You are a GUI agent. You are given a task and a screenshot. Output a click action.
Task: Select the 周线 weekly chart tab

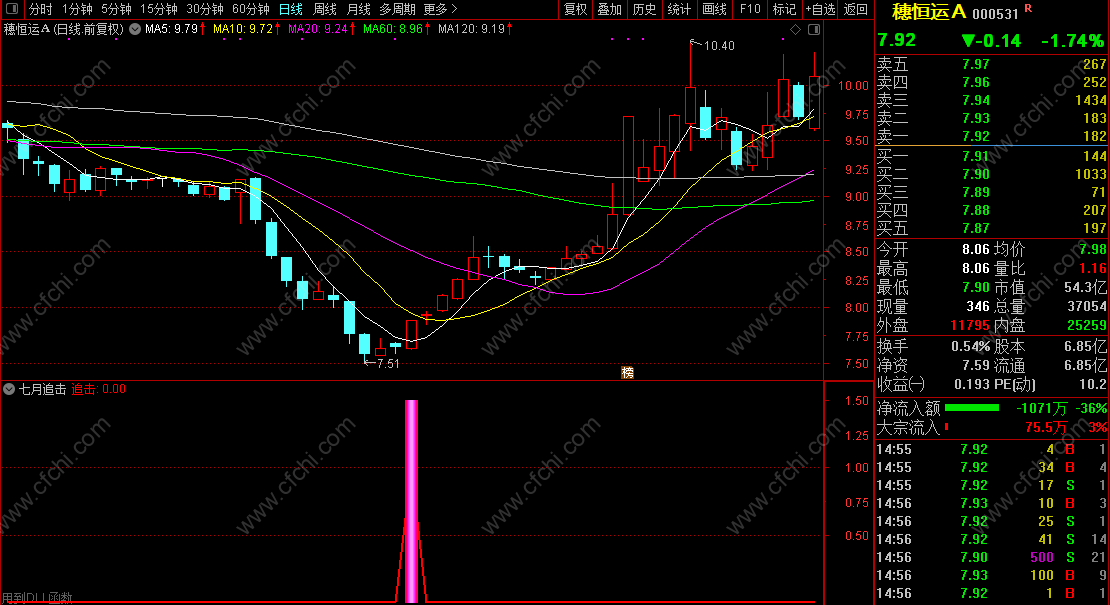[x=325, y=9]
